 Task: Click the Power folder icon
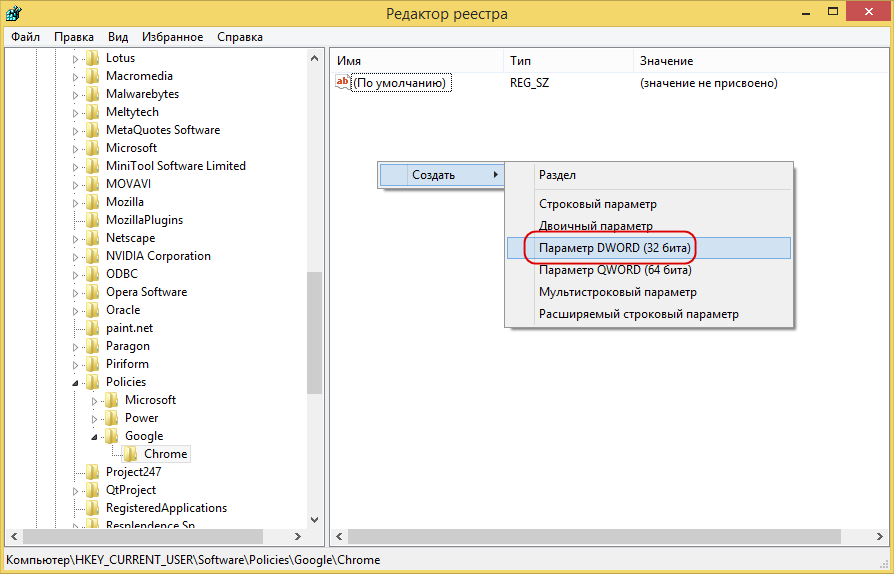click(x=112, y=418)
